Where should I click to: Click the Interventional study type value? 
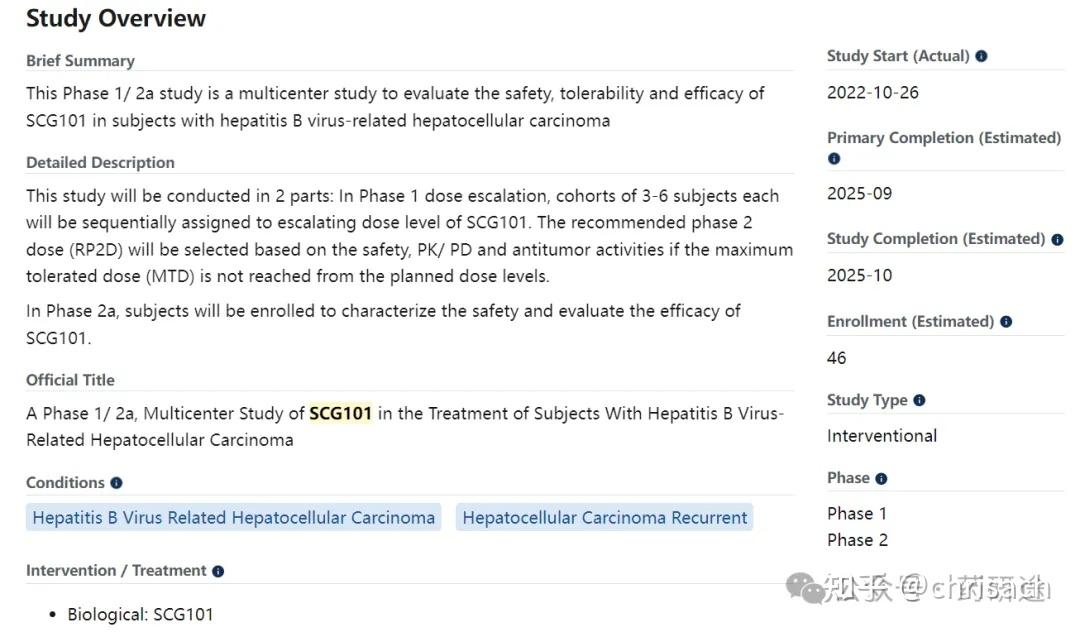[881, 436]
